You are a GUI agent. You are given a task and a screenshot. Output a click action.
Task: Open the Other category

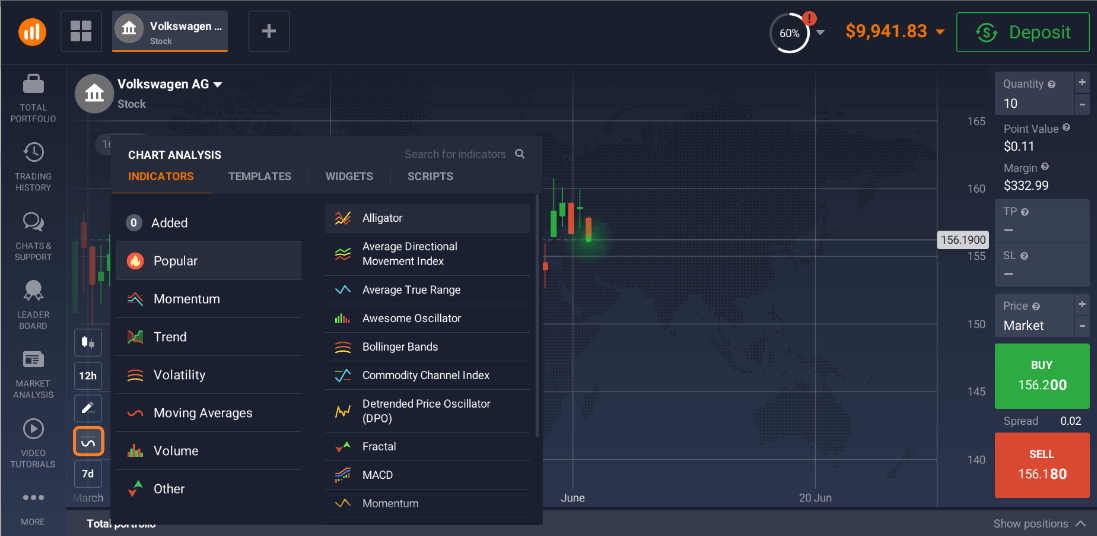coord(208,488)
